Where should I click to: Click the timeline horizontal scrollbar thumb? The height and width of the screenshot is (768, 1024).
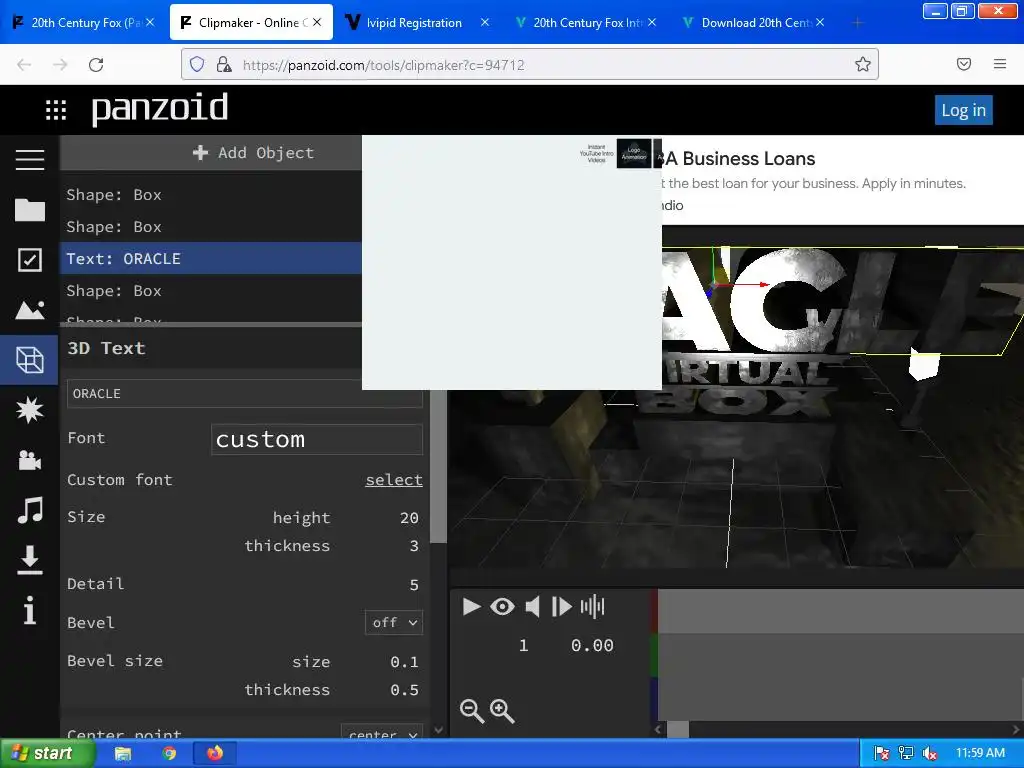(678, 729)
